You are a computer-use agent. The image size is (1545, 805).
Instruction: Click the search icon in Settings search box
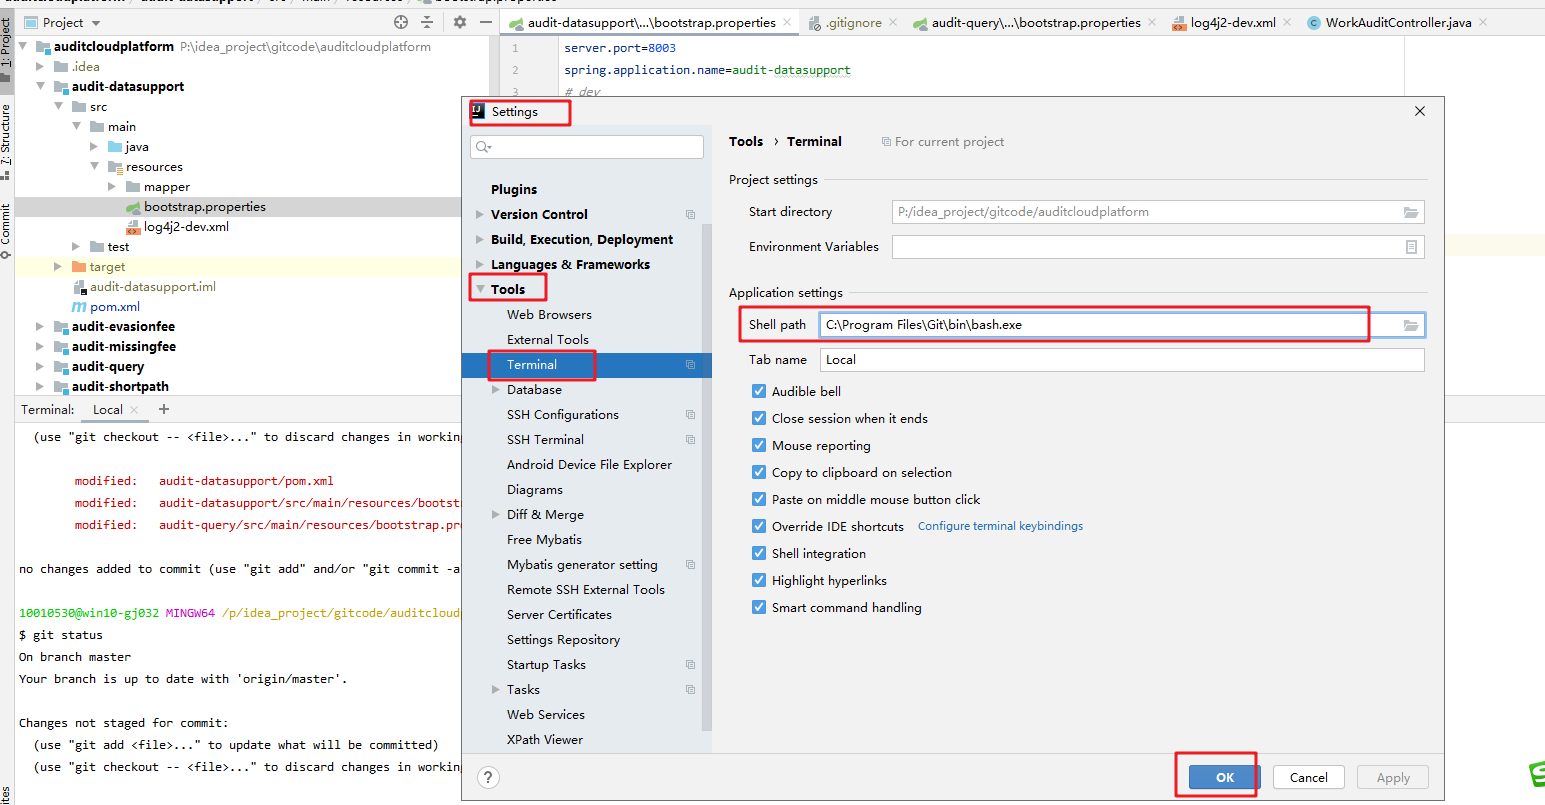point(484,147)
